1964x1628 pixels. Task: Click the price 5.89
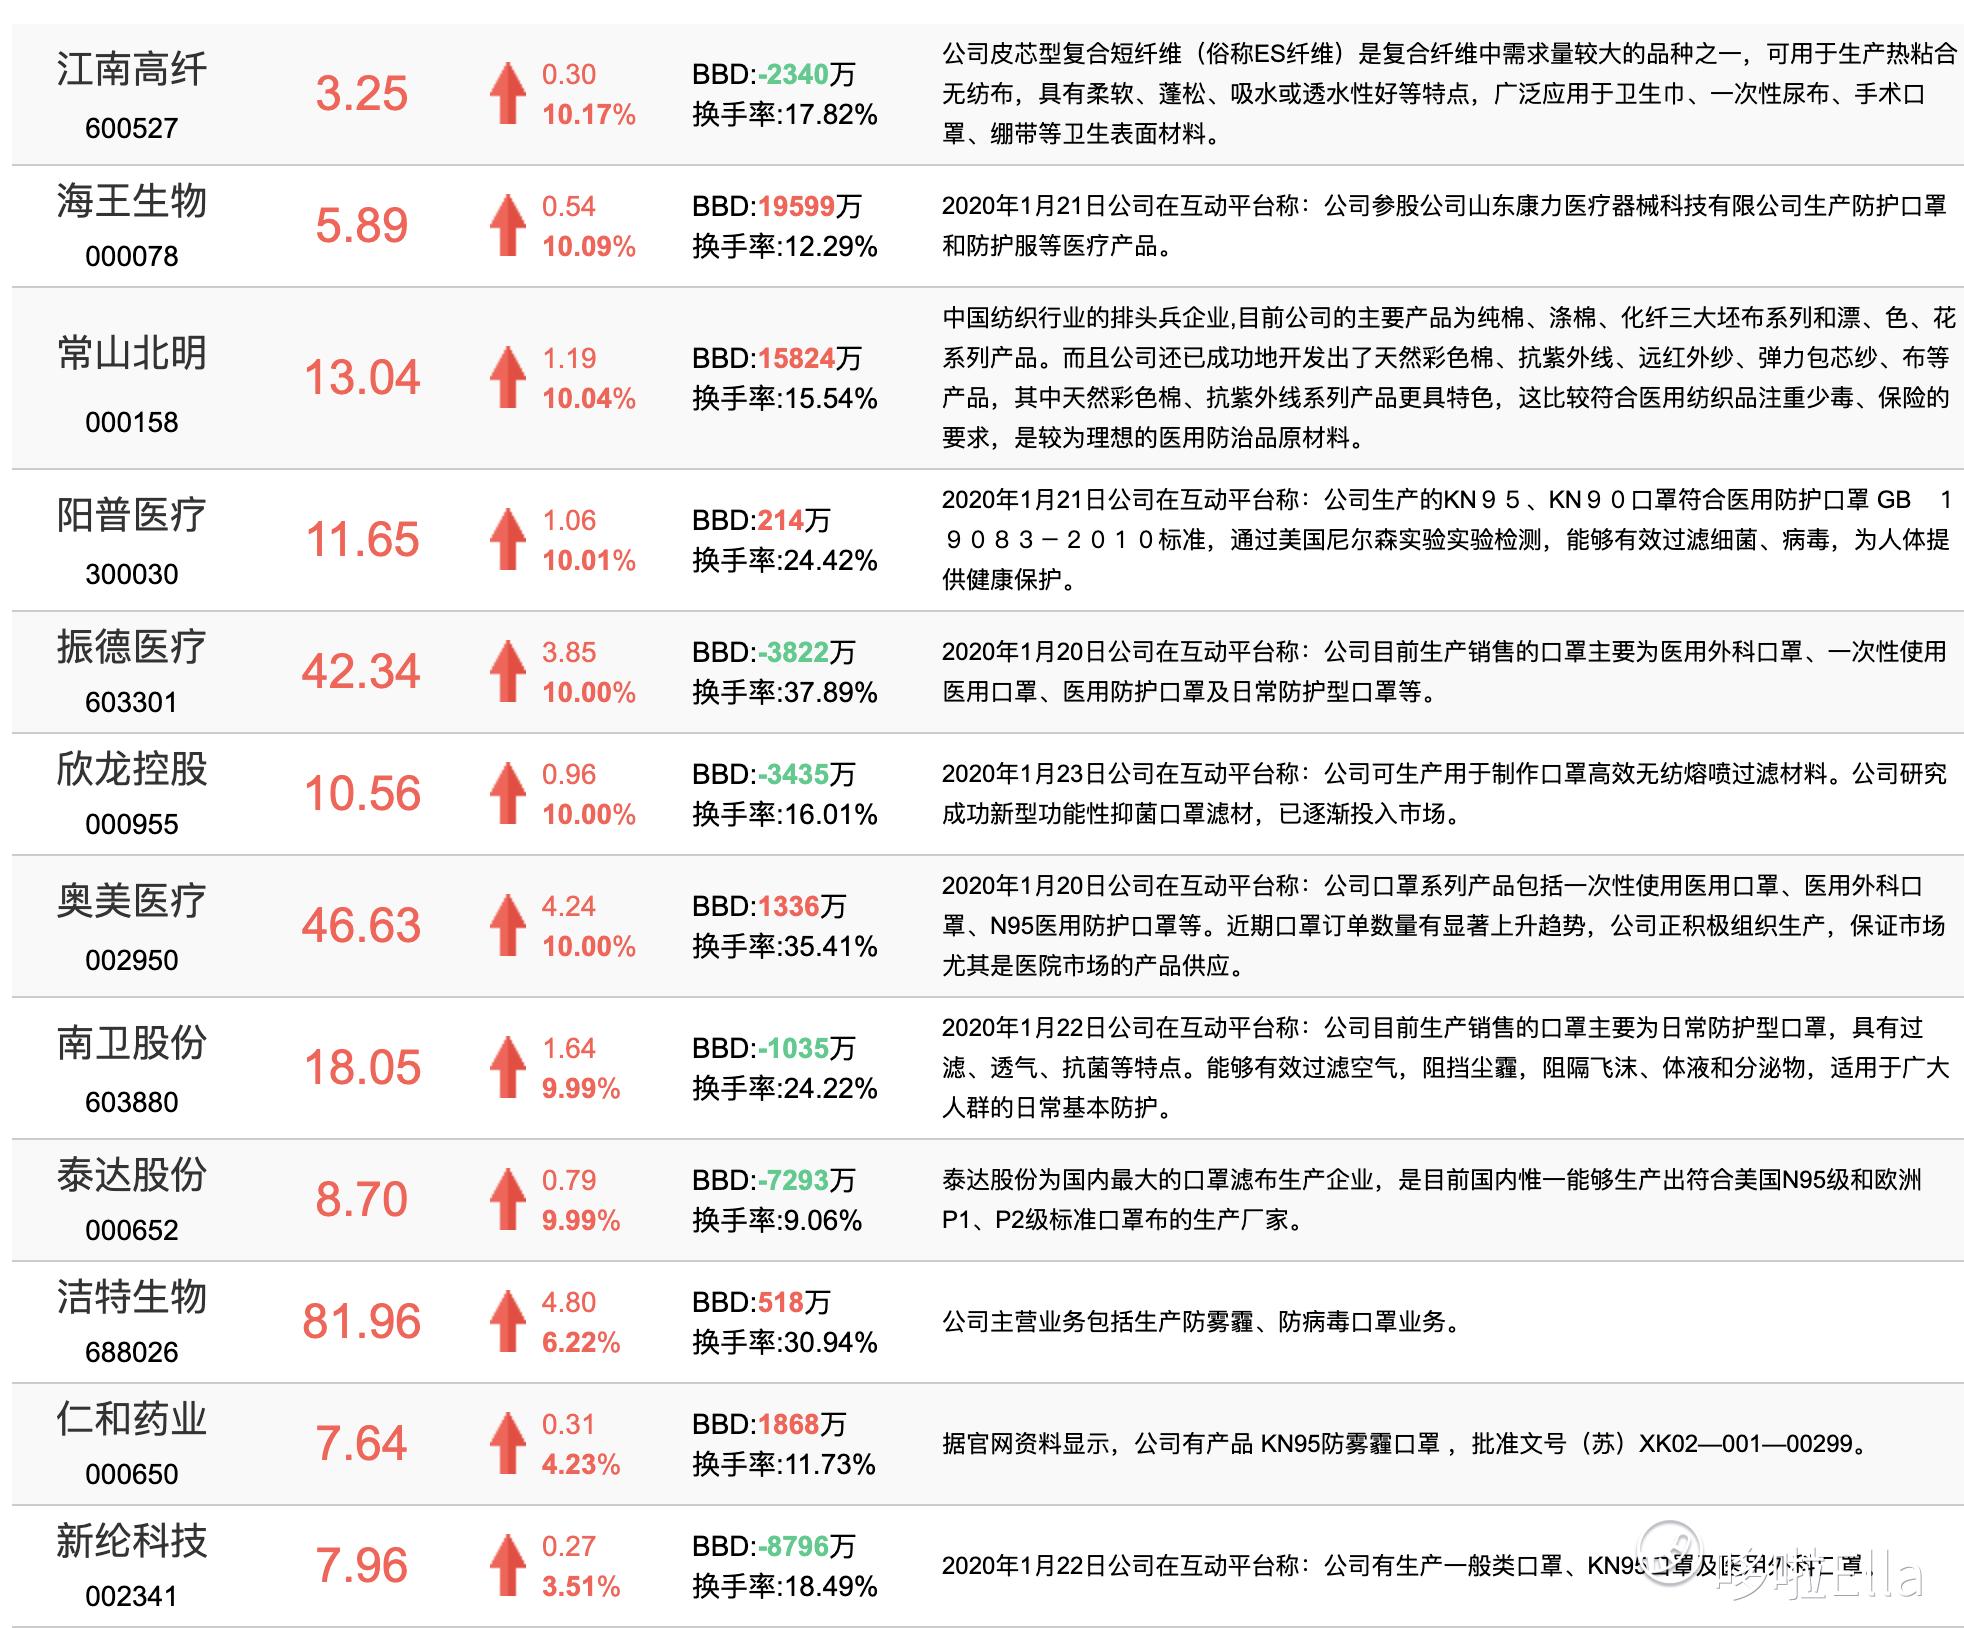point(362,225)
